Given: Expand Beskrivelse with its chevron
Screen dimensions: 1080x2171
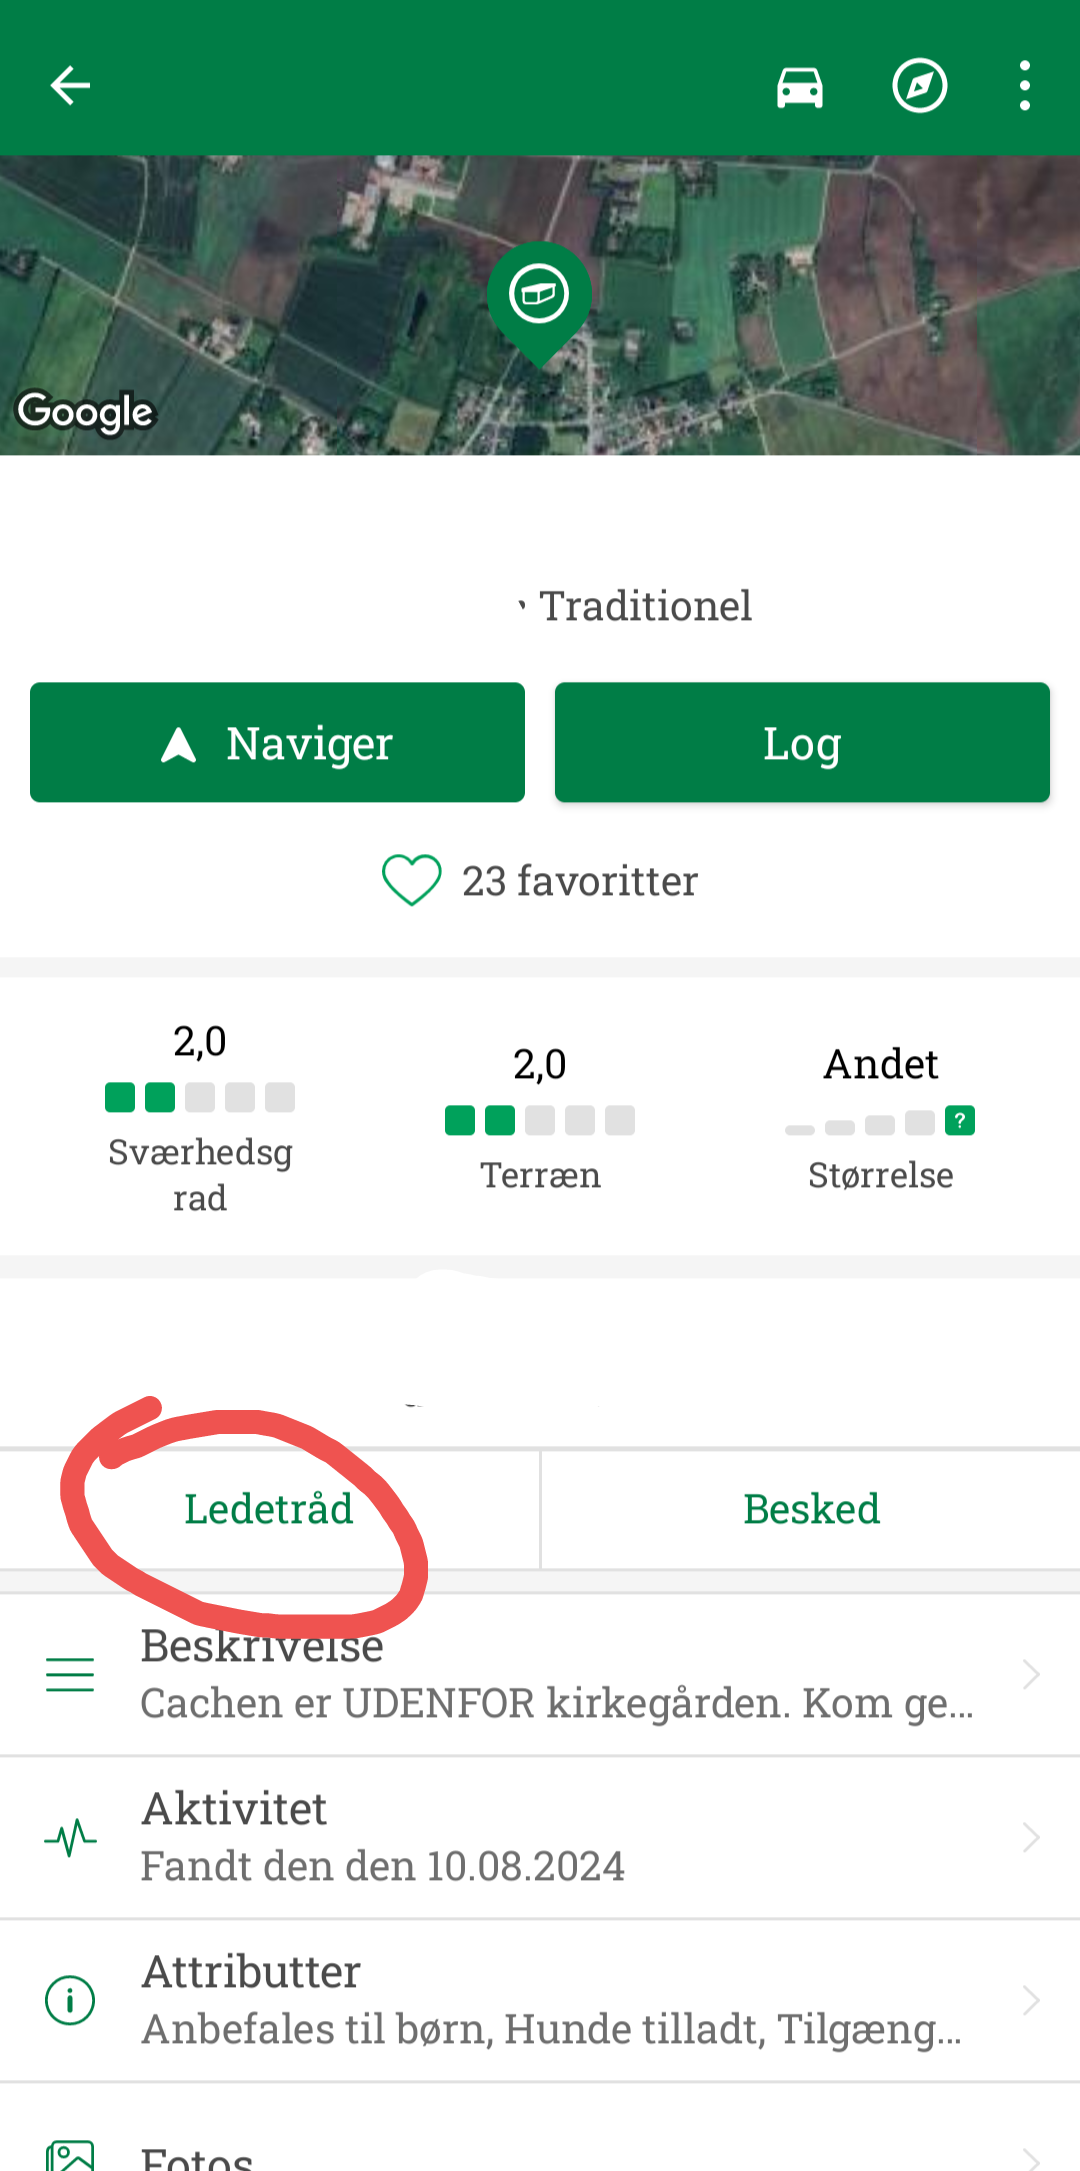Looking at the screenshot, I should [x=1031, y=1674].
